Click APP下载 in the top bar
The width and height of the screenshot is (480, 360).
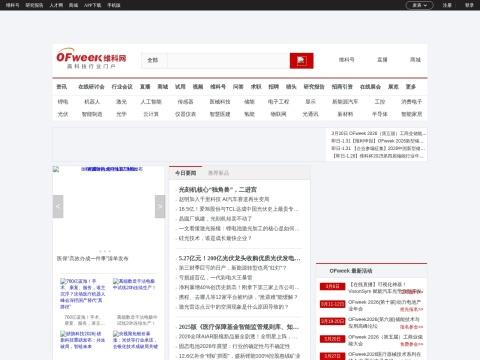(x=93, y=5)
